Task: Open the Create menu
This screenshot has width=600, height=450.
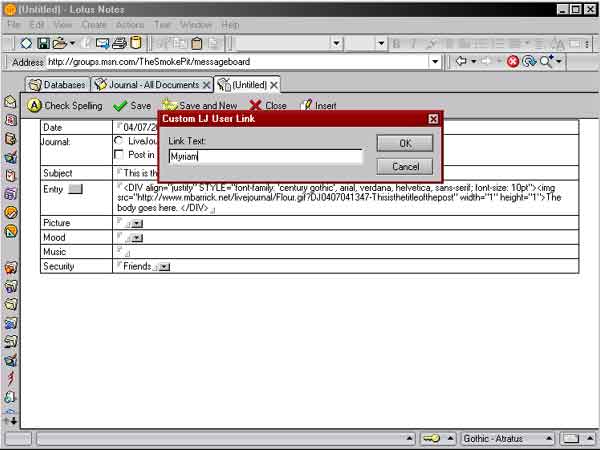Action: [x=94, y=25]
